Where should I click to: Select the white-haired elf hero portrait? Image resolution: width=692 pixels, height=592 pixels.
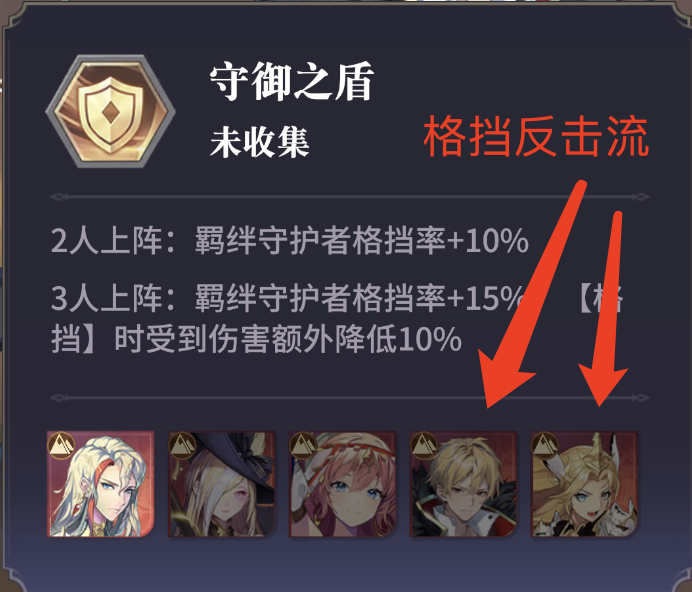click(x=101, y=484)
